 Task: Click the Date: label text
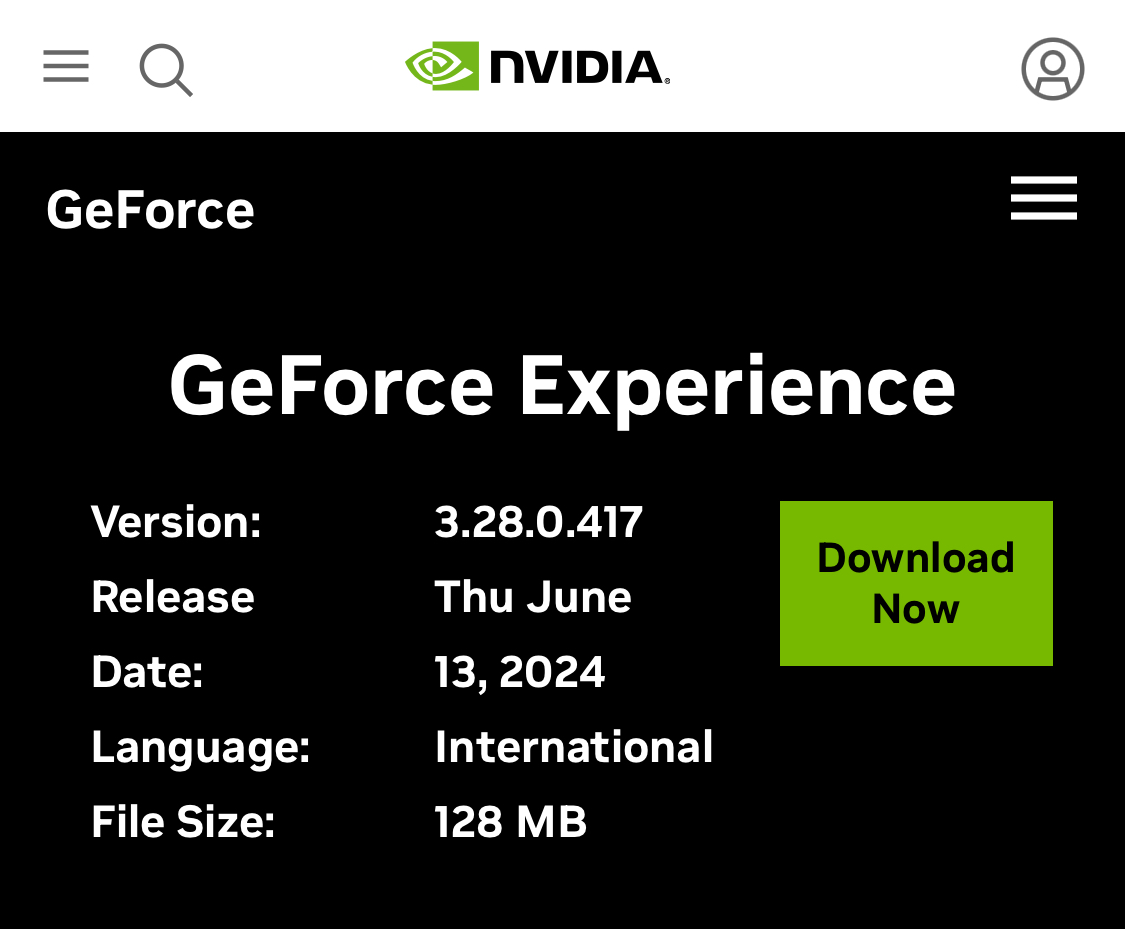click(147, 672)
